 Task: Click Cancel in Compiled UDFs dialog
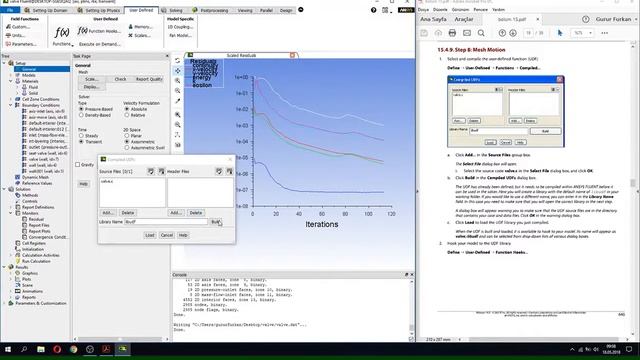coord(167,235)
